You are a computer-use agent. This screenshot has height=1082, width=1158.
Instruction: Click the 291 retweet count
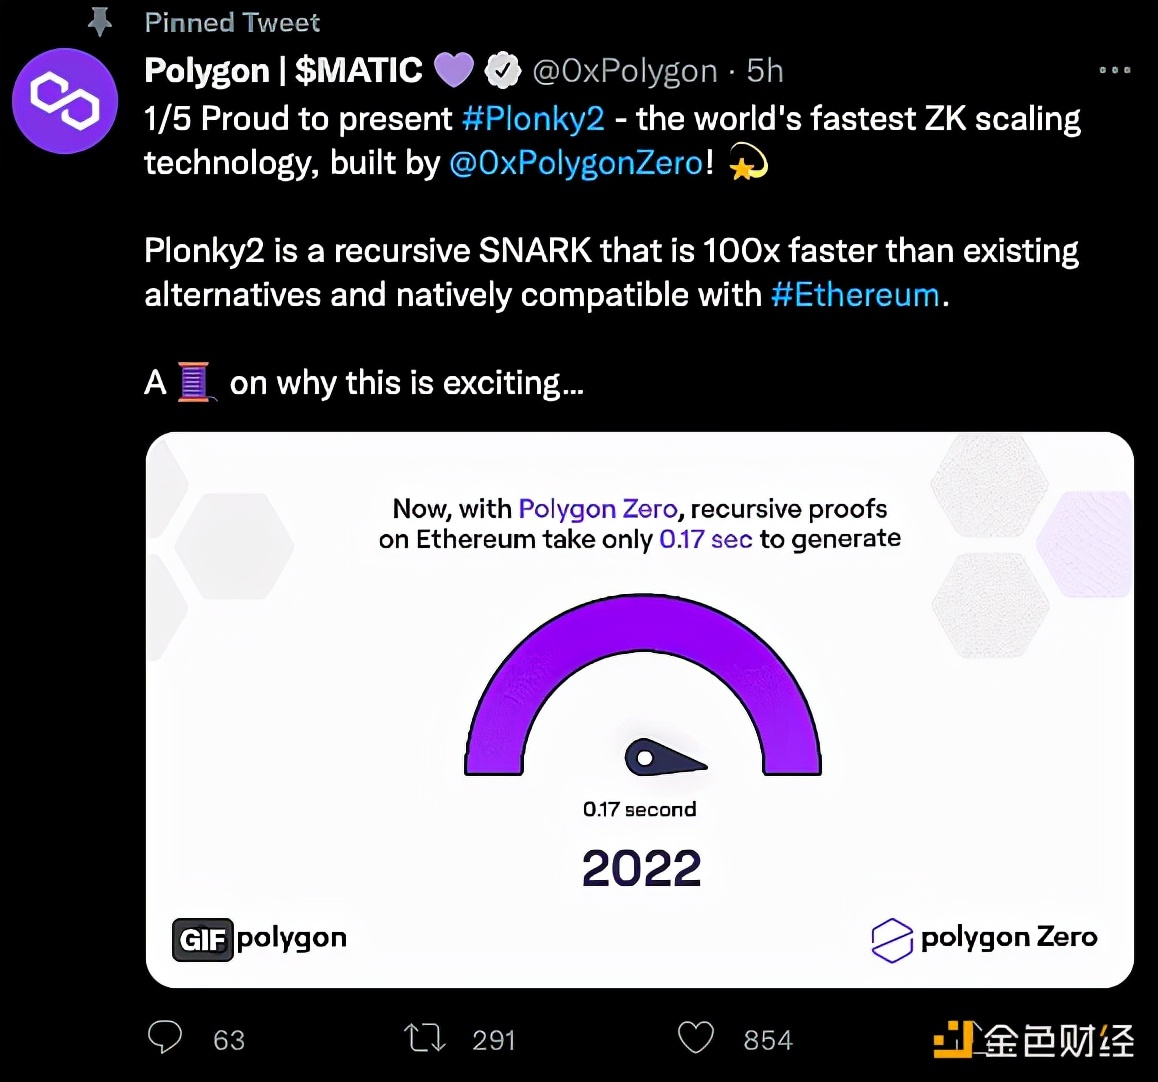pyautogui.click(x=493, y=1040)
